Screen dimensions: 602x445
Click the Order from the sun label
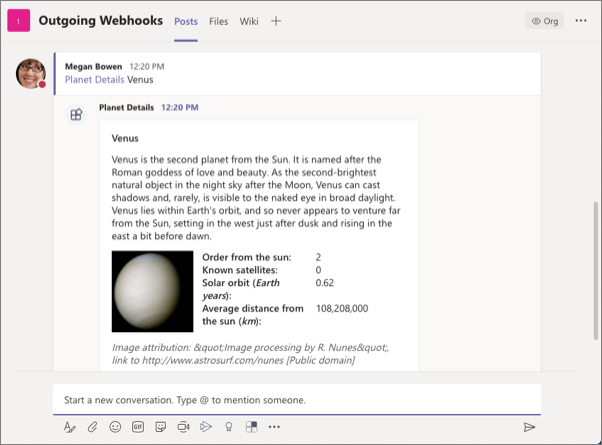tap(246, 257)
